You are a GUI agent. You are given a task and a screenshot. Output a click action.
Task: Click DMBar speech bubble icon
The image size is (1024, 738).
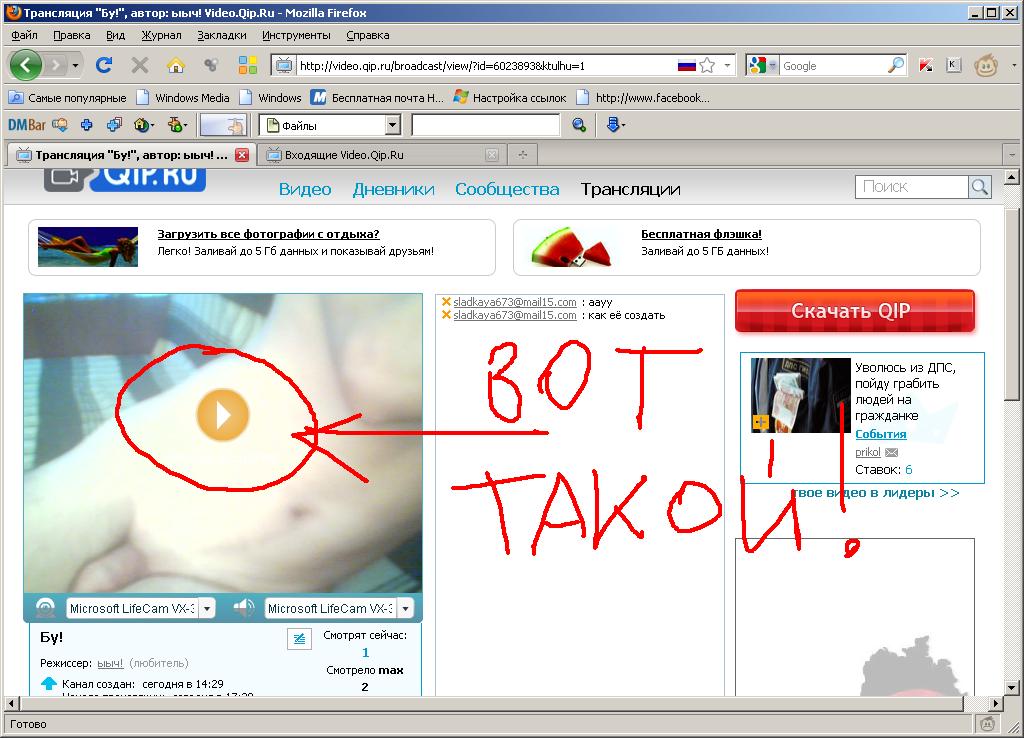pos(60,124)
